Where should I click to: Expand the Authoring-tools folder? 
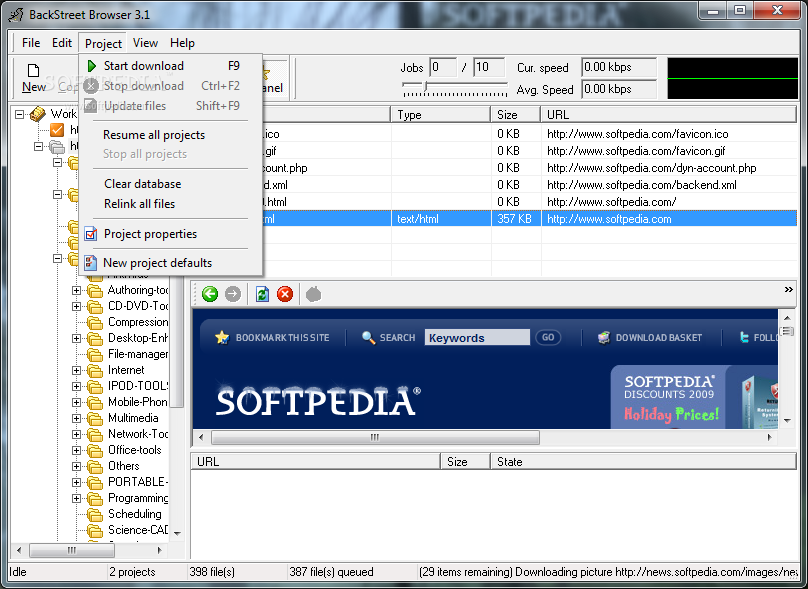pyautogui.click(x=76, y=291)
